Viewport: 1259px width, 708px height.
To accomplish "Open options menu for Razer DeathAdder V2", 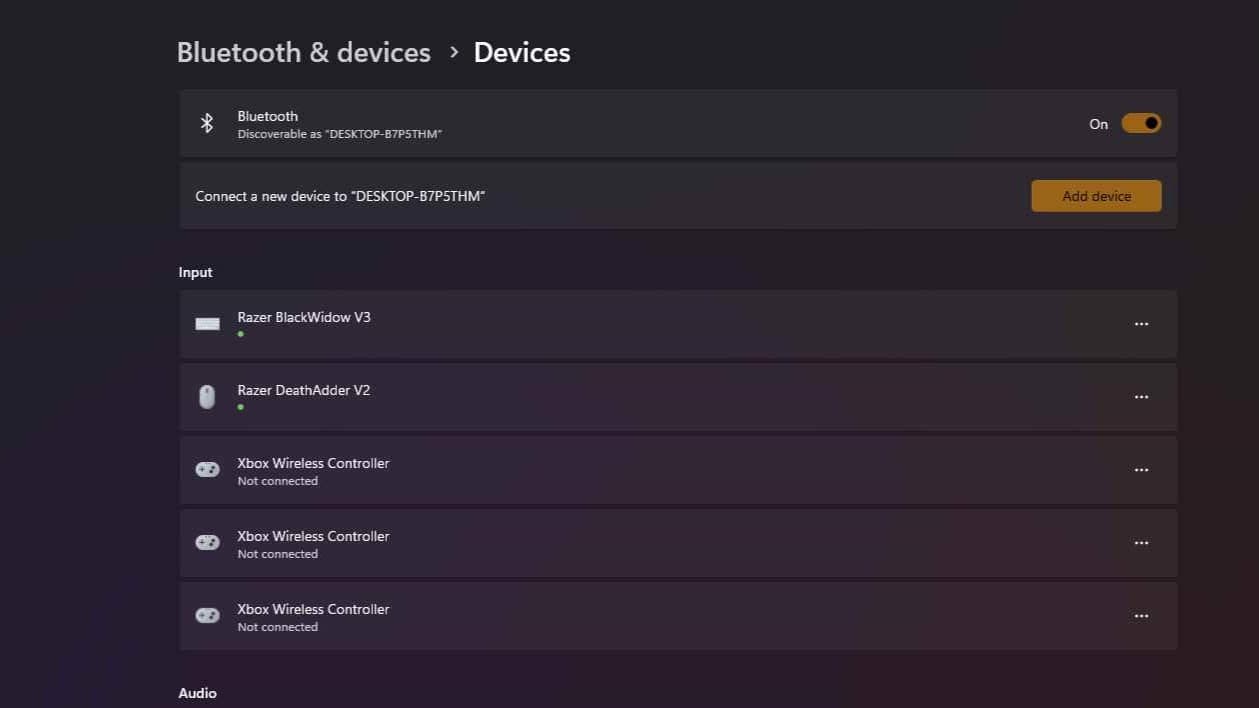I will [x=1141, y=396].
